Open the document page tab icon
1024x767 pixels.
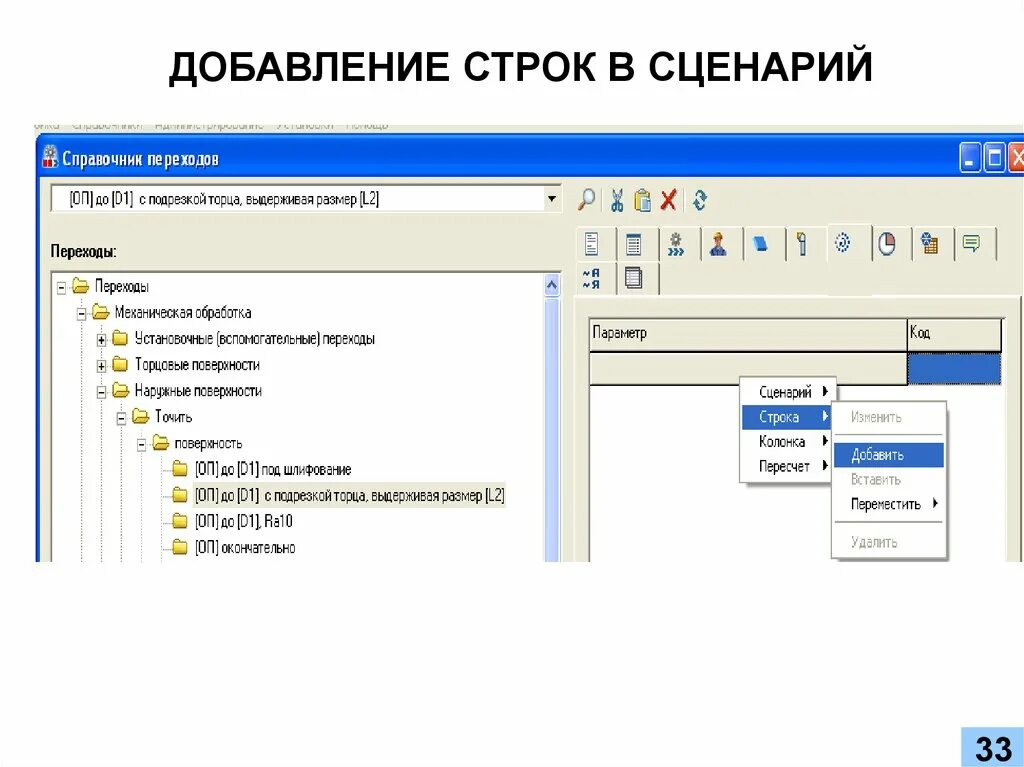(x=592, y=244)
